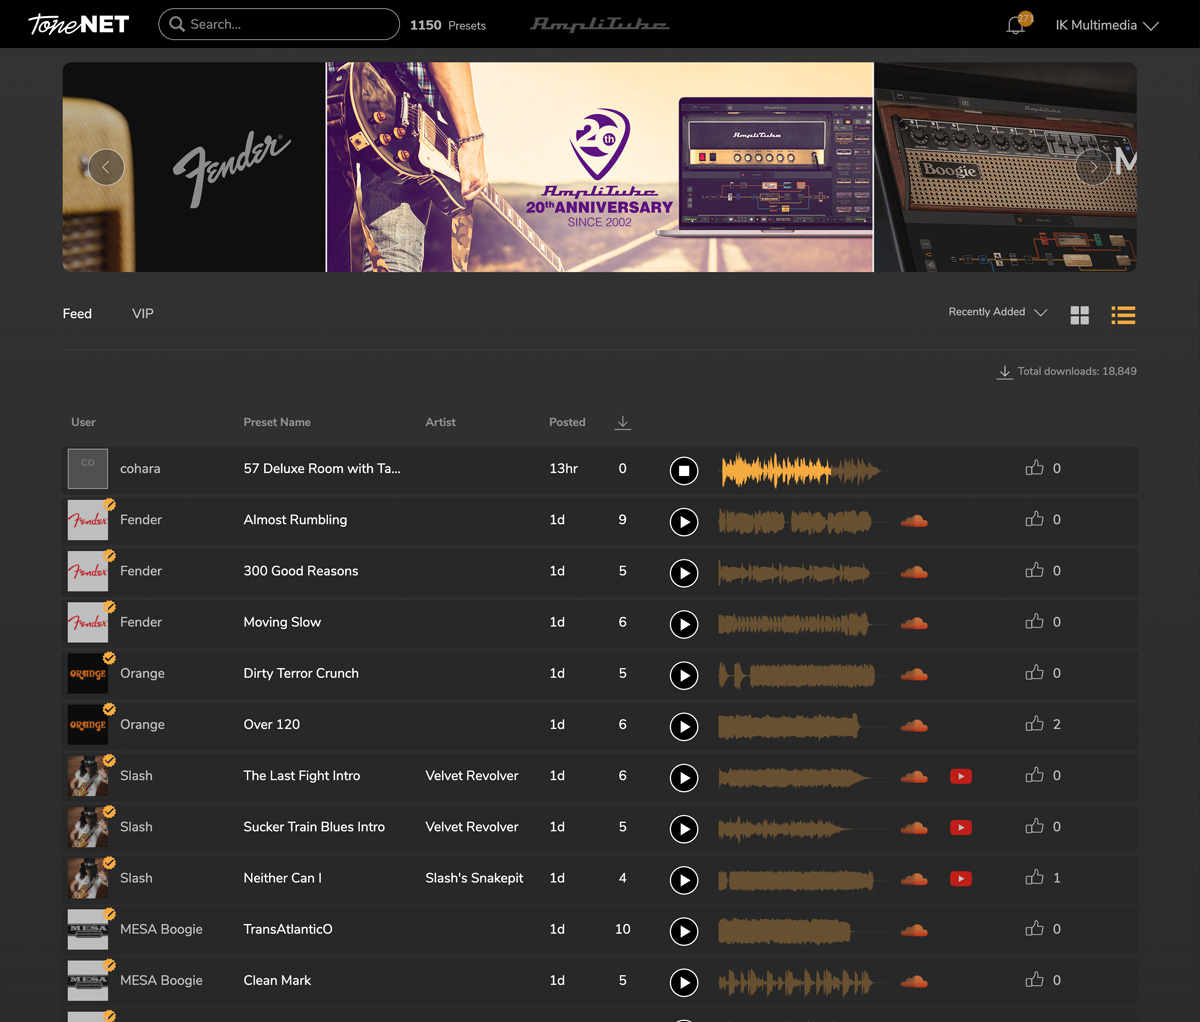Like the Neither Can I preset

click(x=1035, y=877)
